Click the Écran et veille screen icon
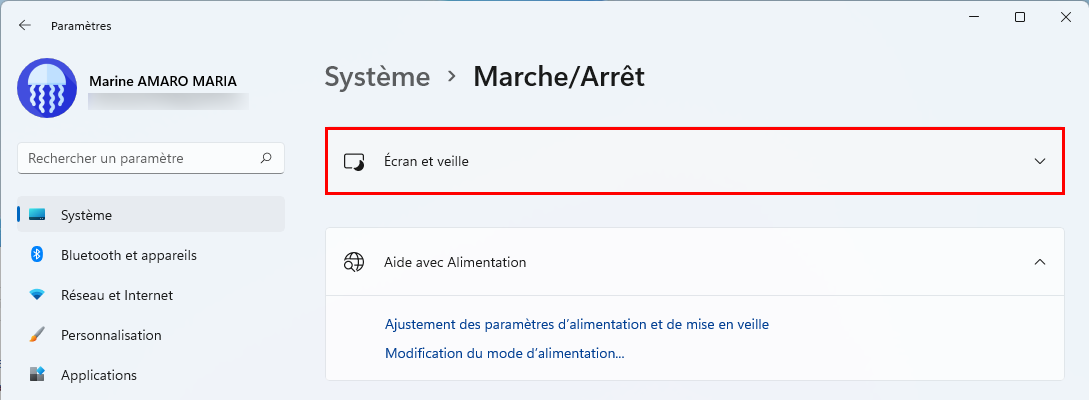 point(354,161)
